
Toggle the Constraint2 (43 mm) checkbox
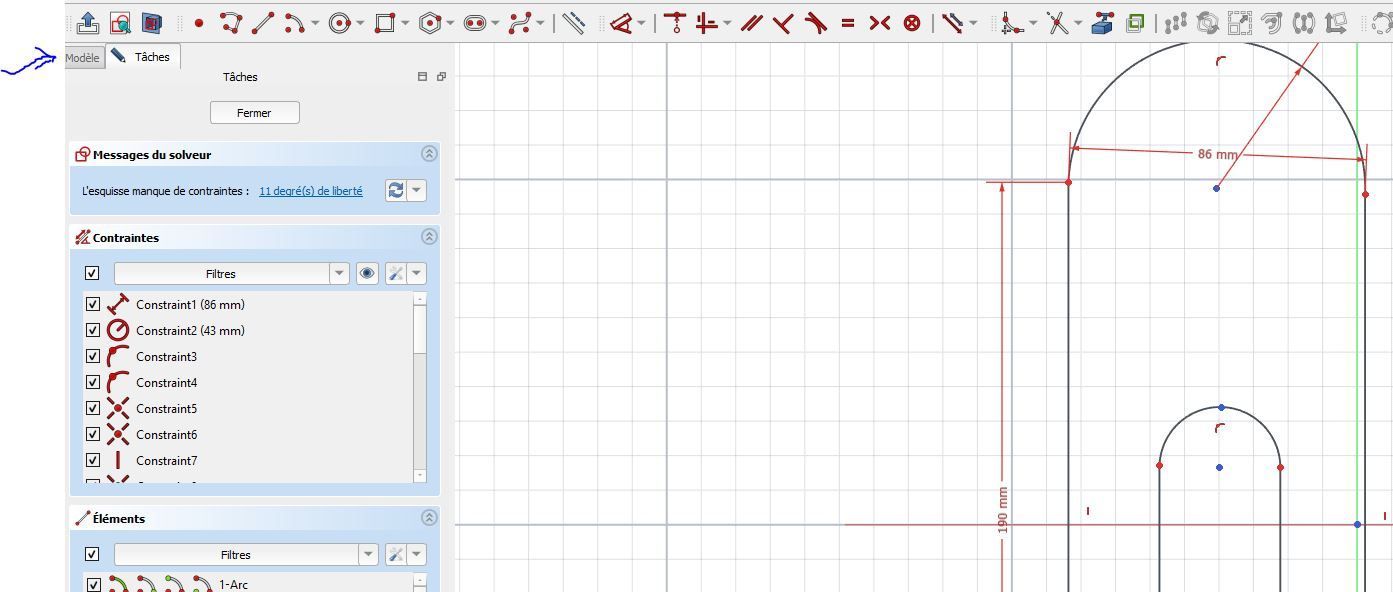click(93, 330)
